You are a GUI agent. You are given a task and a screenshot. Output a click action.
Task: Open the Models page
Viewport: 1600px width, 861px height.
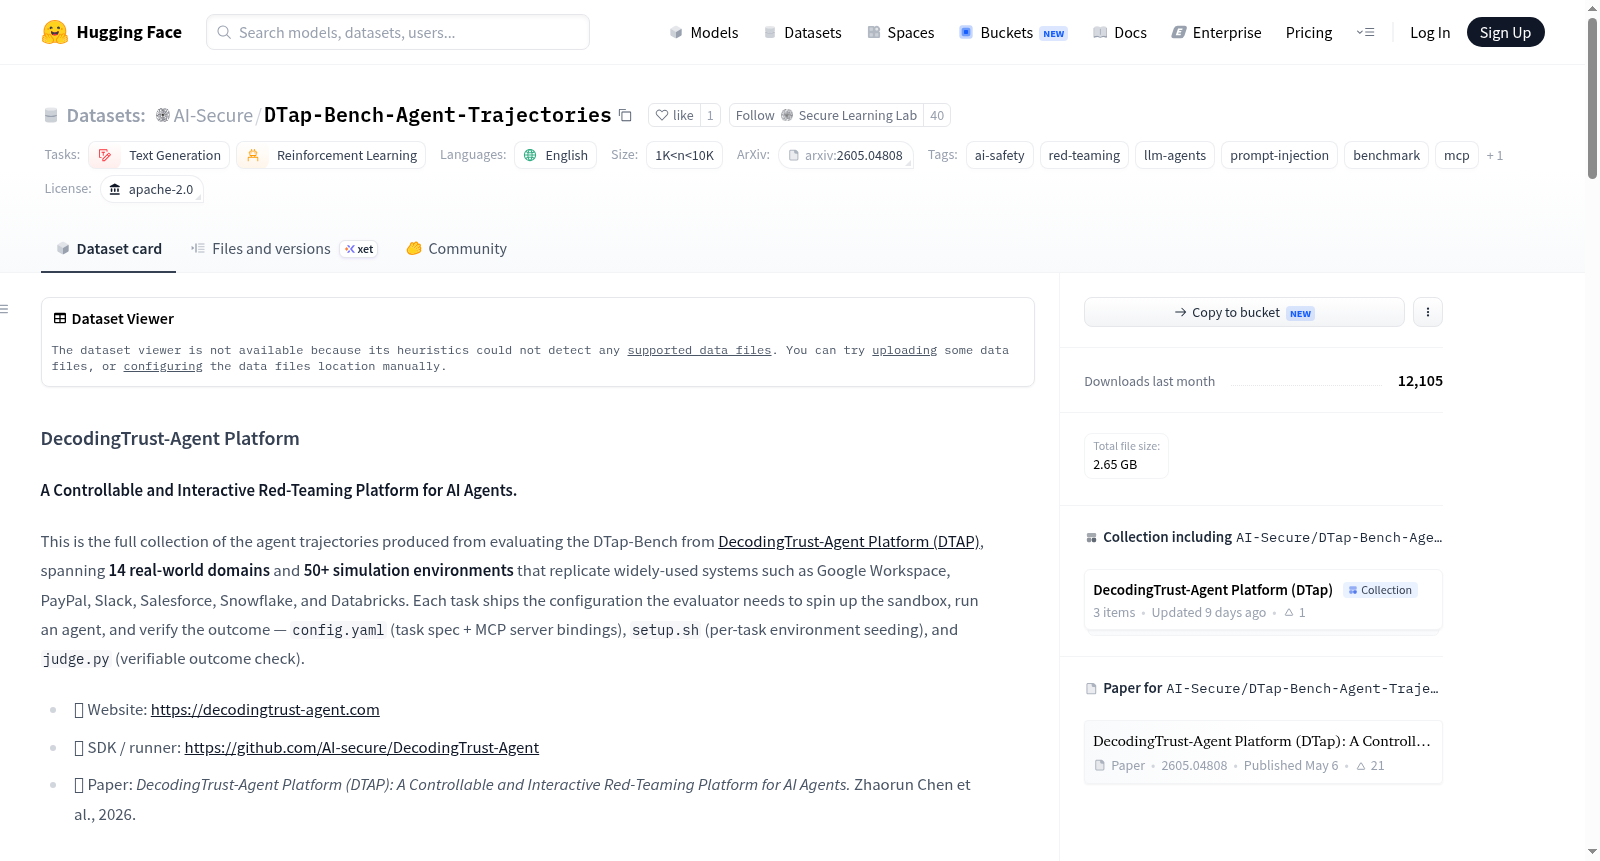[x=704, y=32]
